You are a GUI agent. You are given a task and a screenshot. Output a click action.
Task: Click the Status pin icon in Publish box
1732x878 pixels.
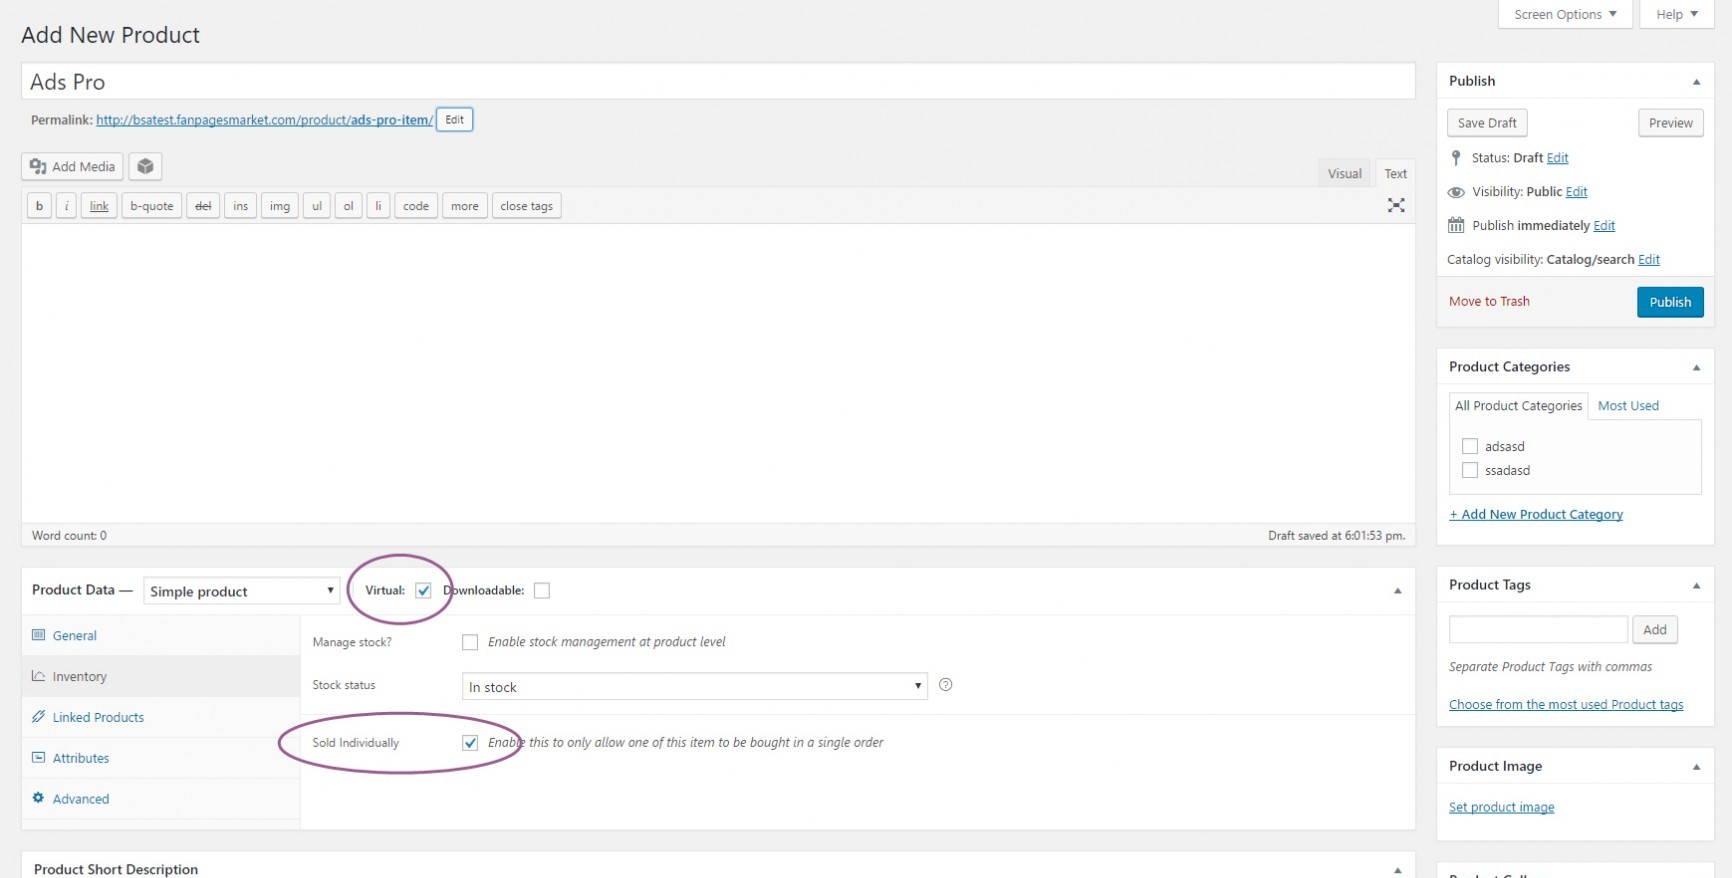tap(1456, 158)
